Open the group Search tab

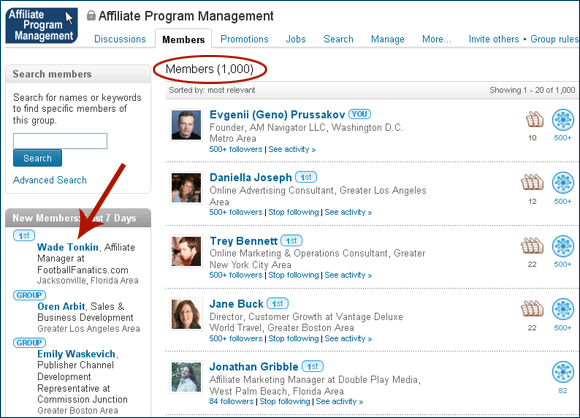coord(338,39)
